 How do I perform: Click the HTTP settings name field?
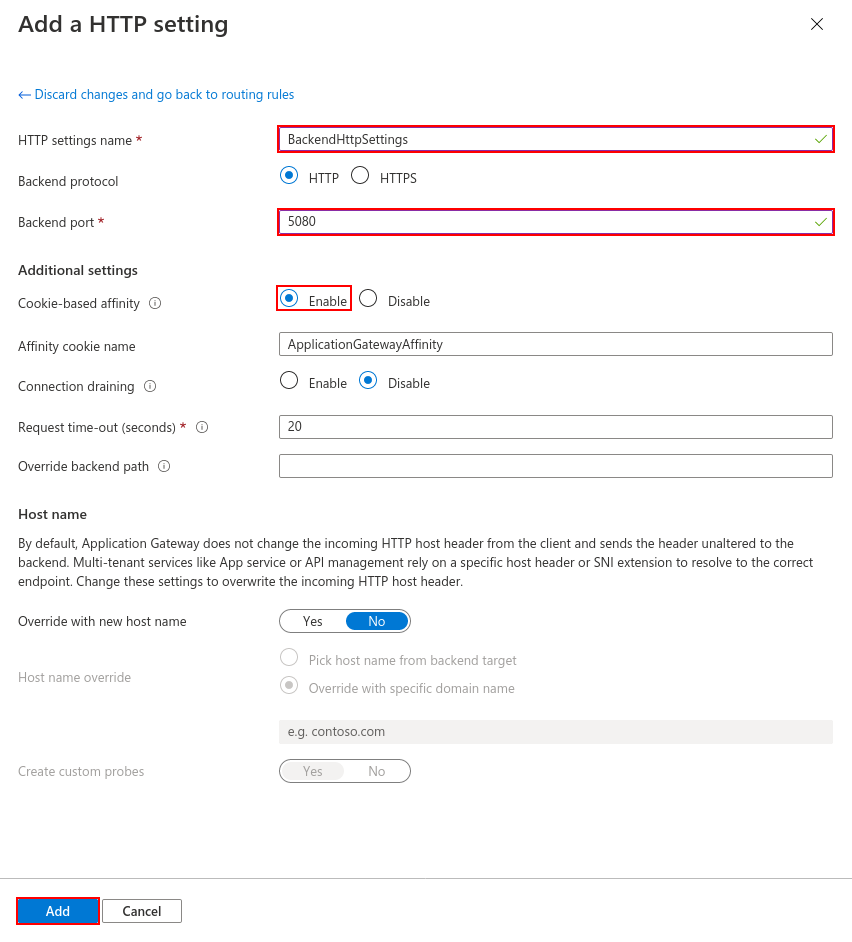(x=556, y=139)
